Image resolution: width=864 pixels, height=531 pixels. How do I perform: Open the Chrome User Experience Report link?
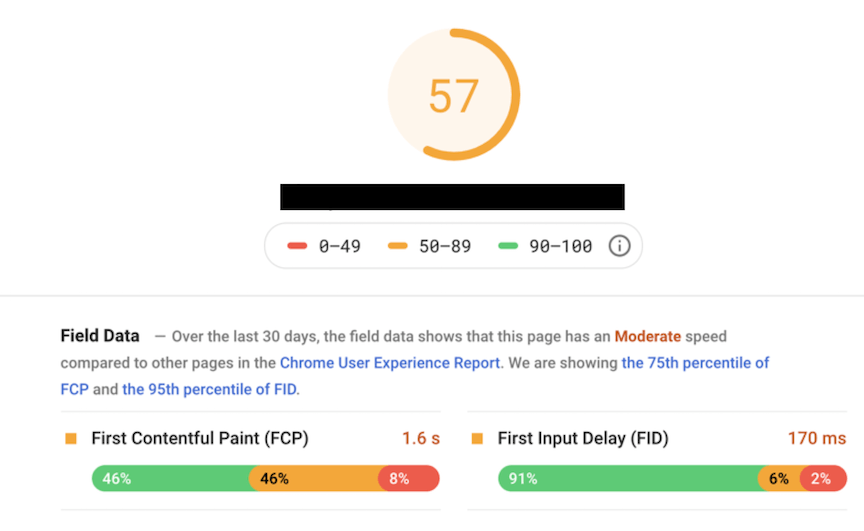tap(389, 363)
